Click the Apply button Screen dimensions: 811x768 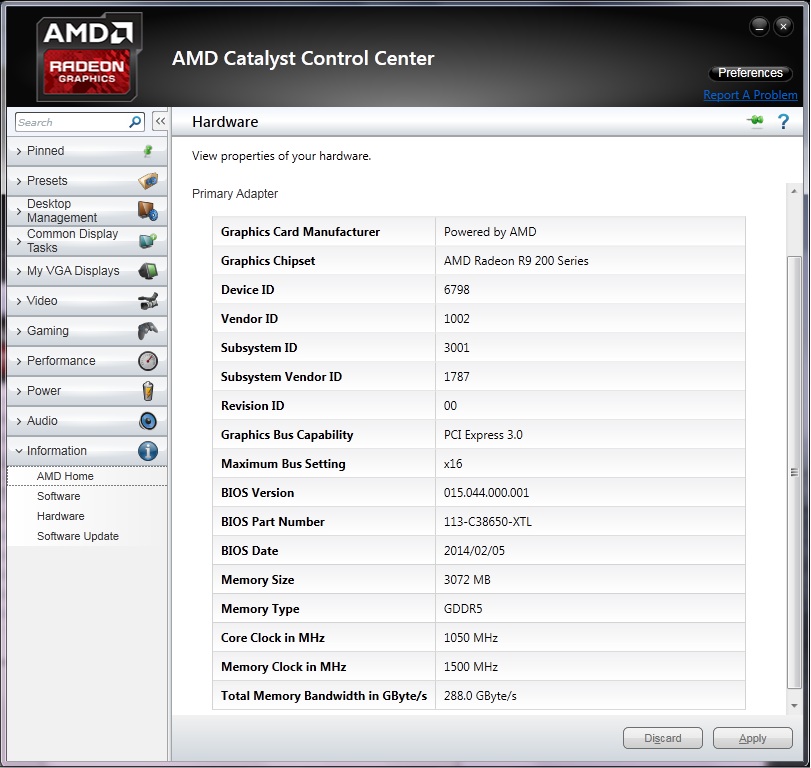pos(753,738)
